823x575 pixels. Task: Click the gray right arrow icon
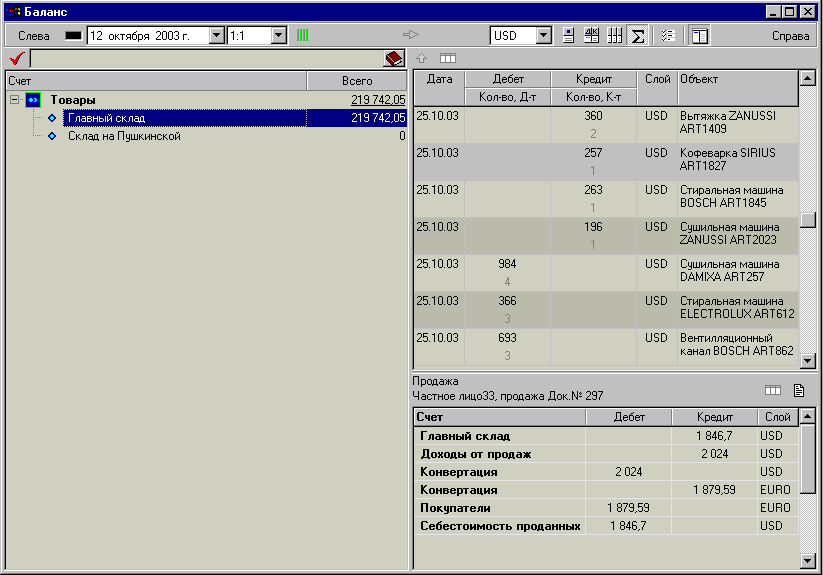click(x=410, y=35)
